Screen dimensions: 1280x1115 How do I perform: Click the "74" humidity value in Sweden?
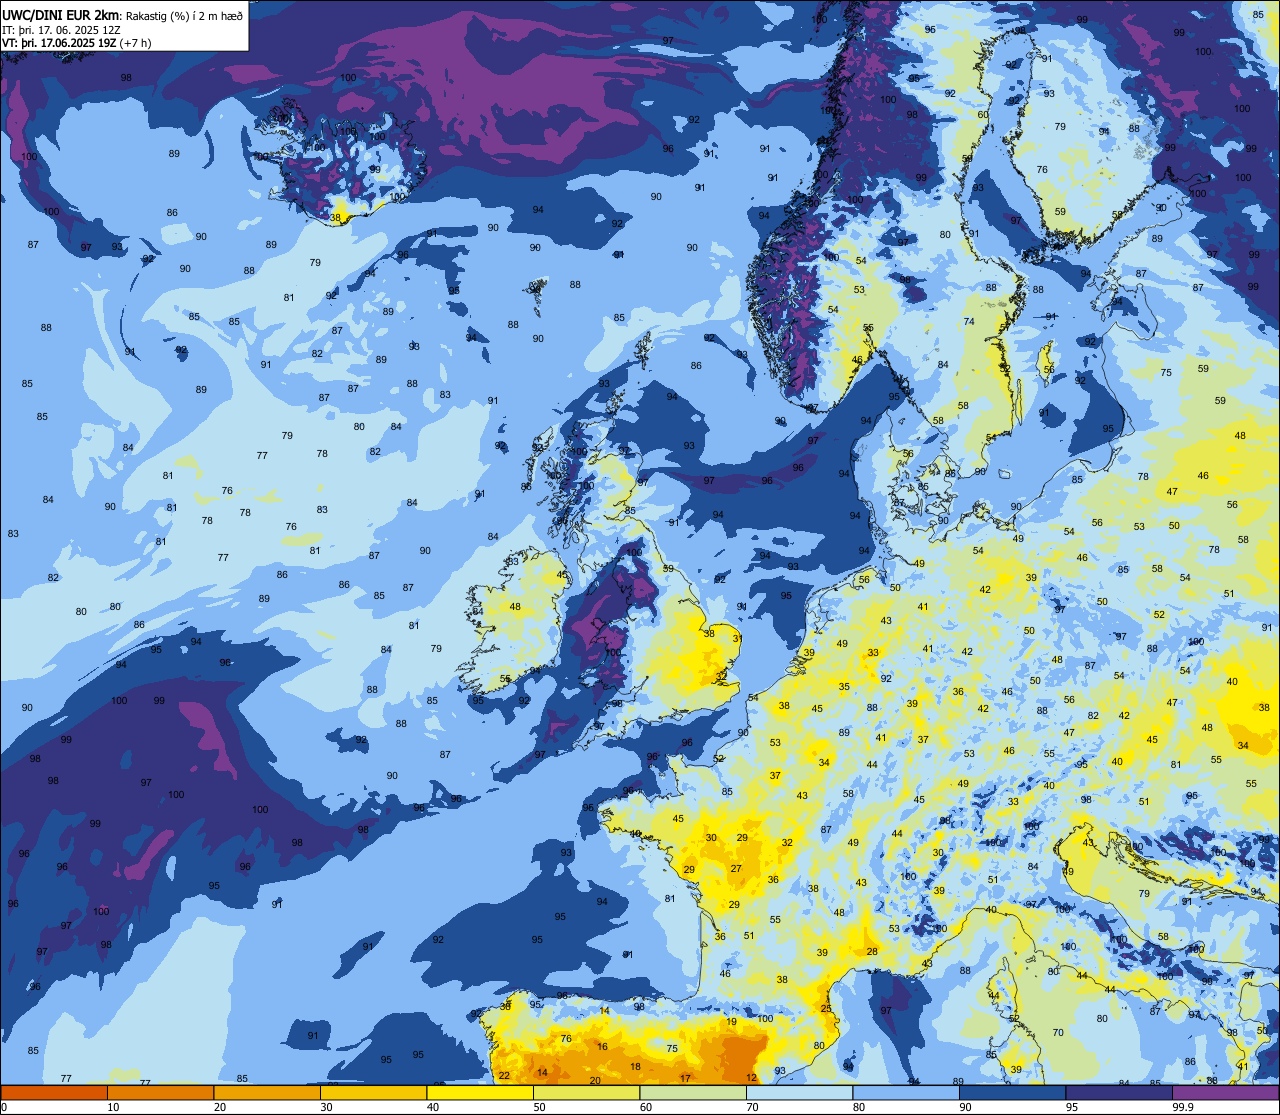pos(968,322)
